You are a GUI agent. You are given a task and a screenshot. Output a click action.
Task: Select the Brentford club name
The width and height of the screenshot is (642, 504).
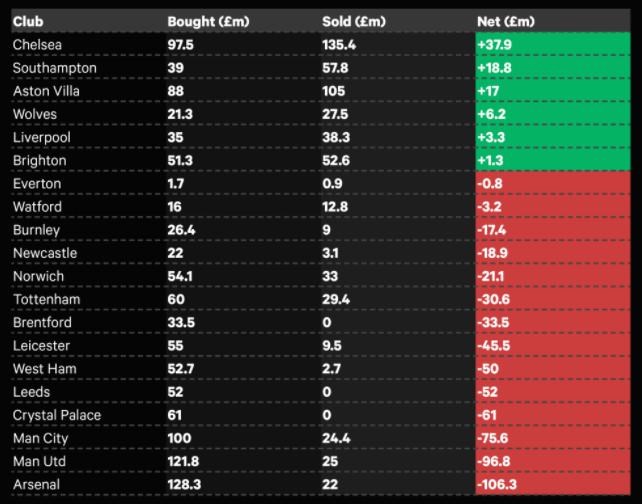pos(42,323)
